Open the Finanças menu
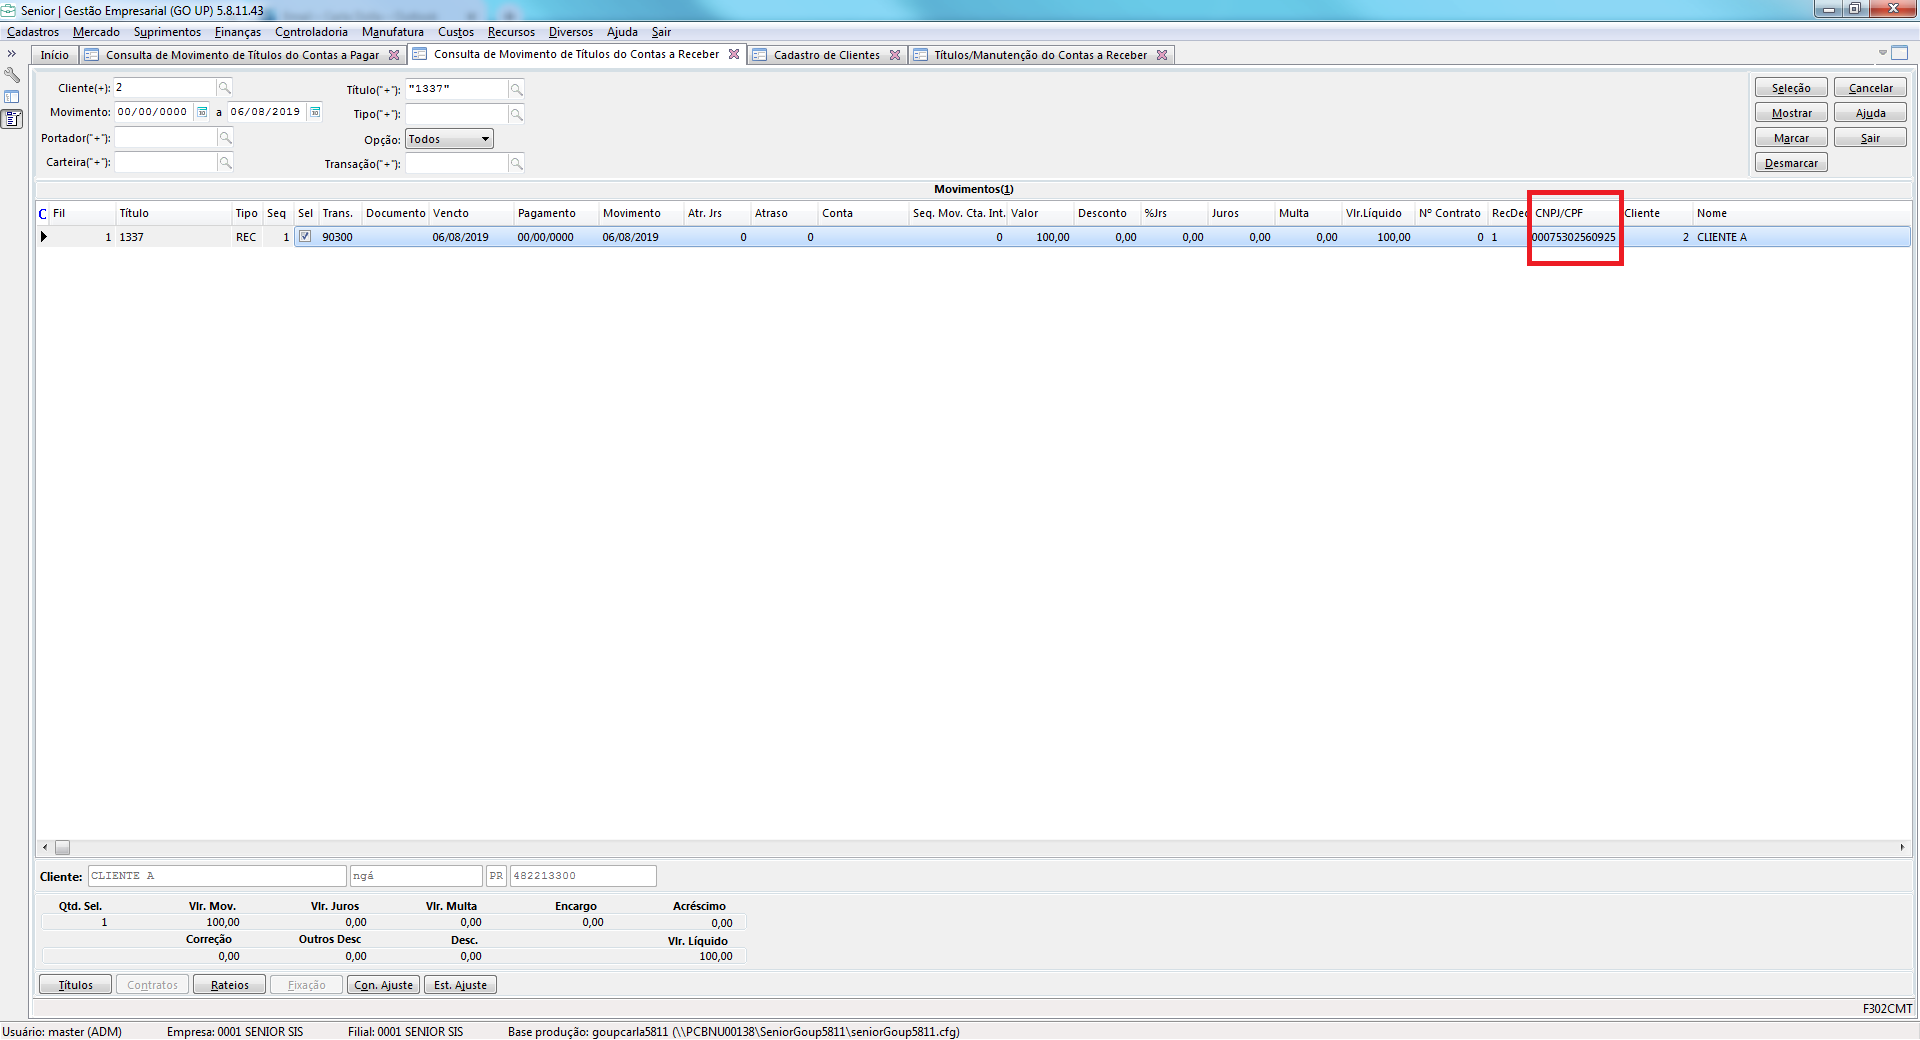The height and width of the screenshot is (1040, 1920). coord(237,32)
